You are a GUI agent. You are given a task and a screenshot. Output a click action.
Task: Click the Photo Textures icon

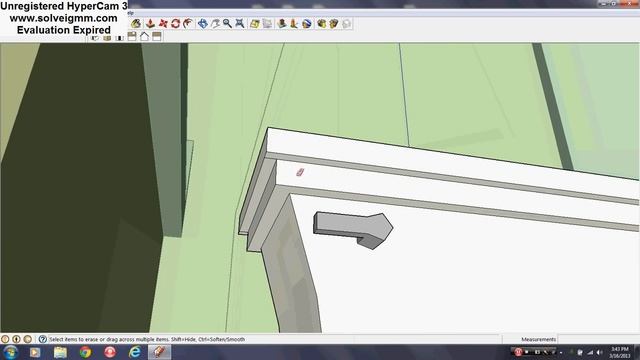[294, 24]
